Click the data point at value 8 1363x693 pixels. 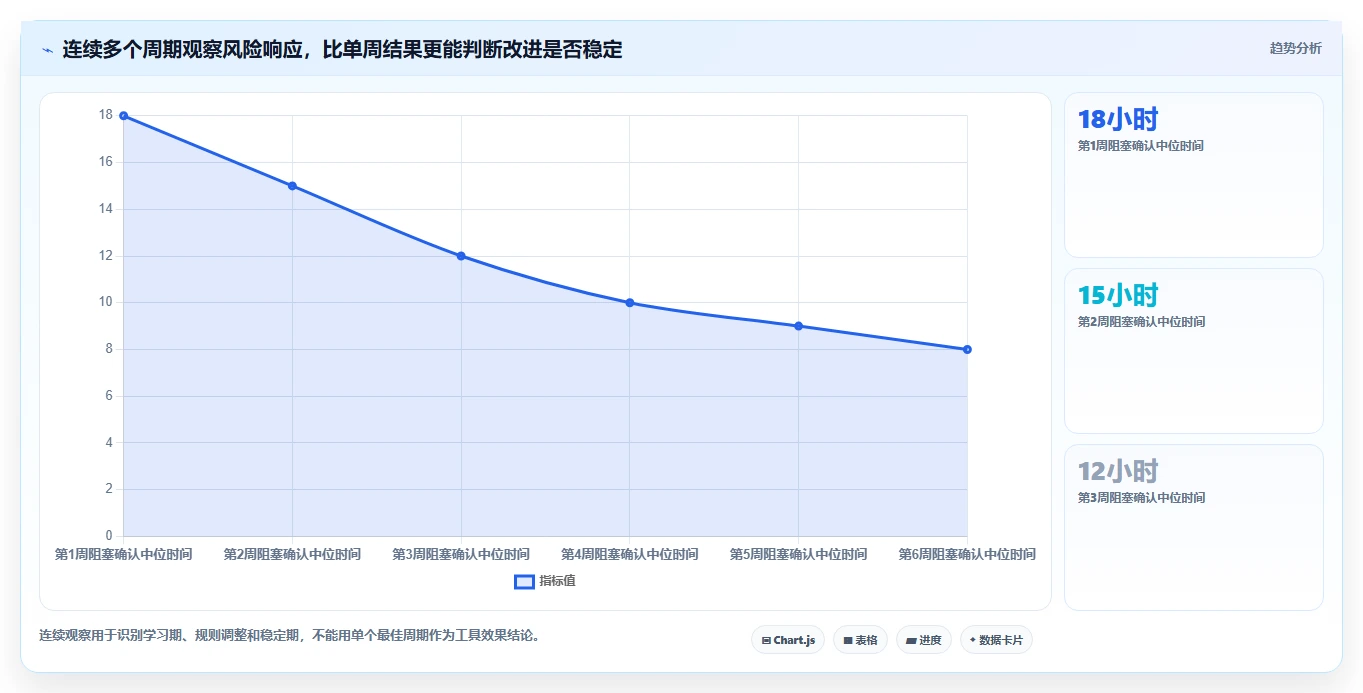tap(967, 349)
